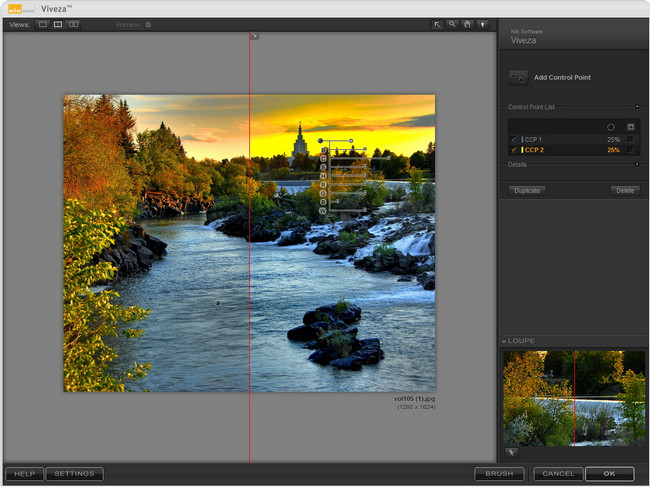Click the Duplicate button
Screen dimensions: 650x487
527,190
